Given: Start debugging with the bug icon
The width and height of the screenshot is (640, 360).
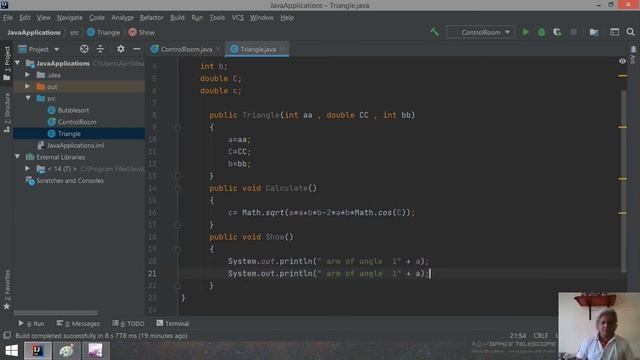Looking at the screenshot, I should point(541,32).
